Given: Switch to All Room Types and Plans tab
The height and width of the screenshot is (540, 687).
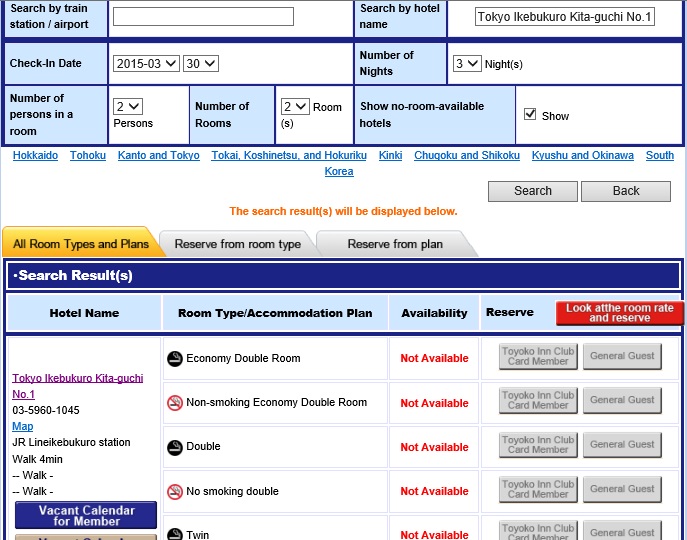Looking at the screenshot, I should pyautogui.click(x=81, y=244).
